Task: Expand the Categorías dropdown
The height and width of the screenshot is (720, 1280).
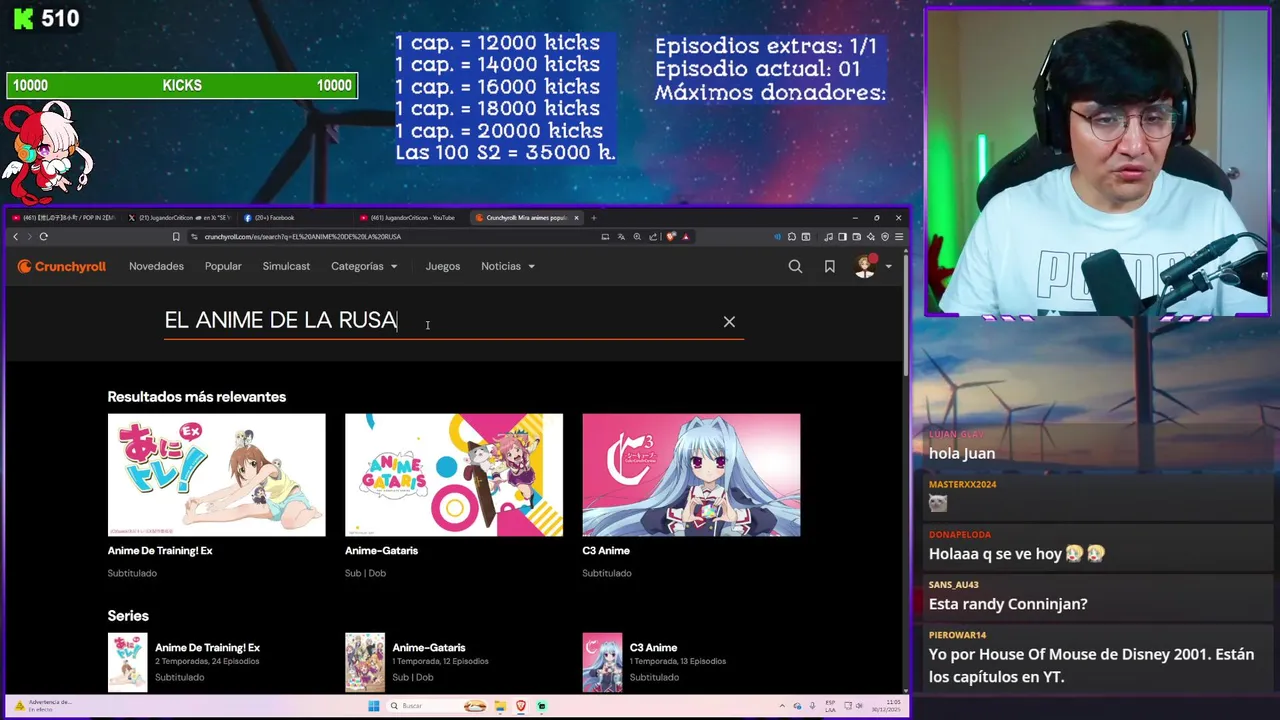Action: point(364,266)
